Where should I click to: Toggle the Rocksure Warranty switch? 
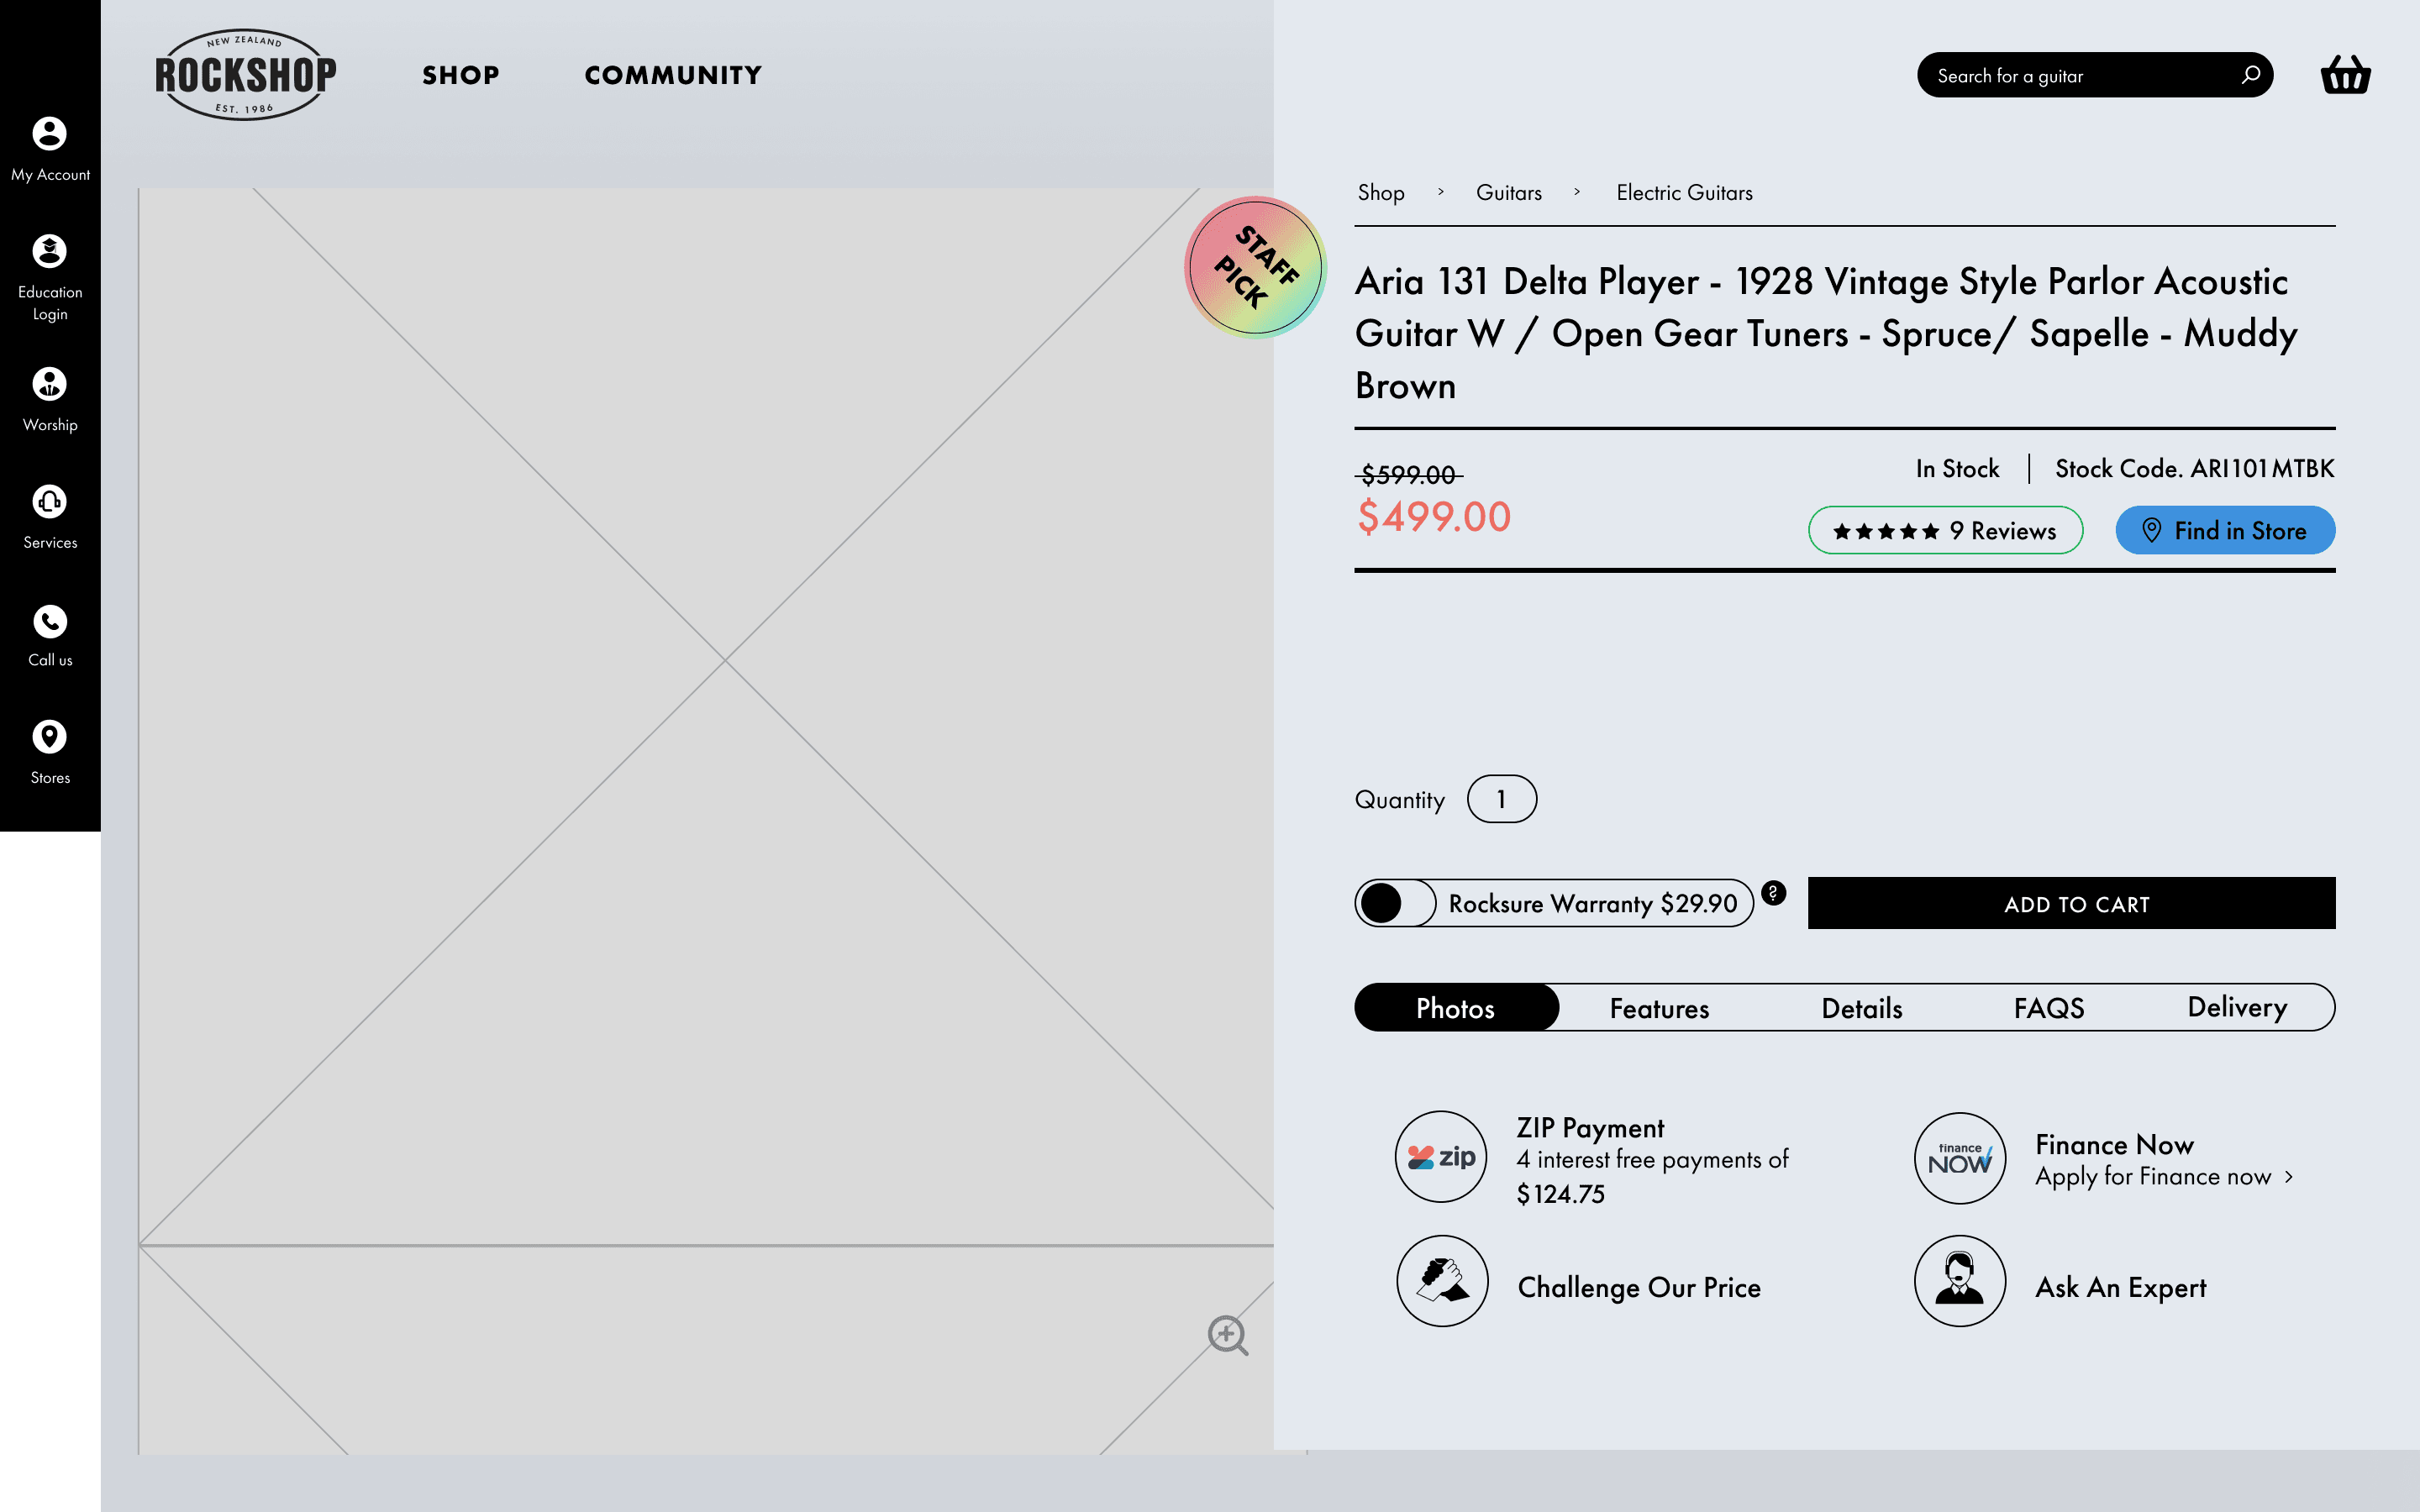tap(1395, 903)
